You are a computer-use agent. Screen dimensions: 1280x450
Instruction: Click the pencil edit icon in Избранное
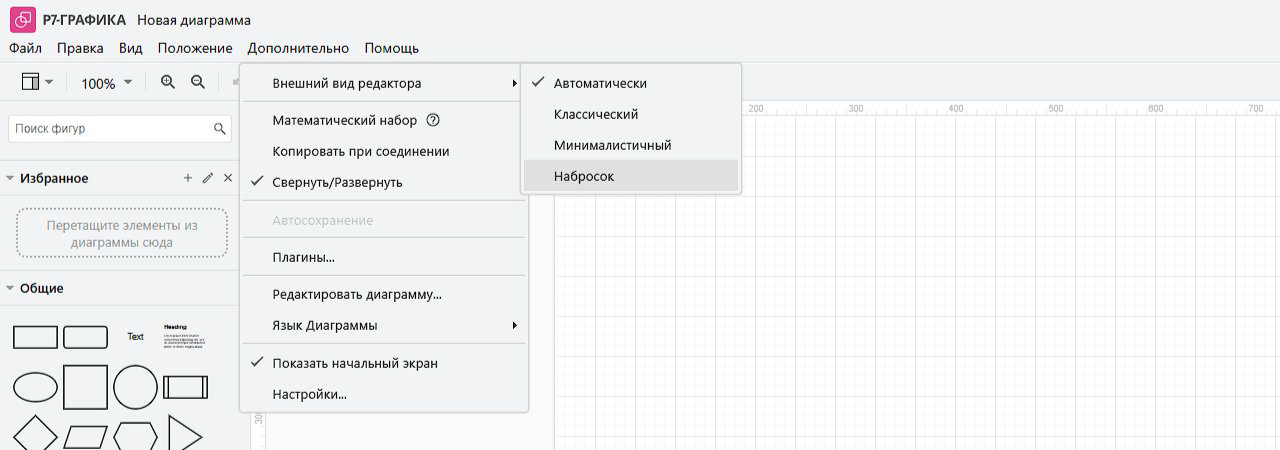click(208, 178)
